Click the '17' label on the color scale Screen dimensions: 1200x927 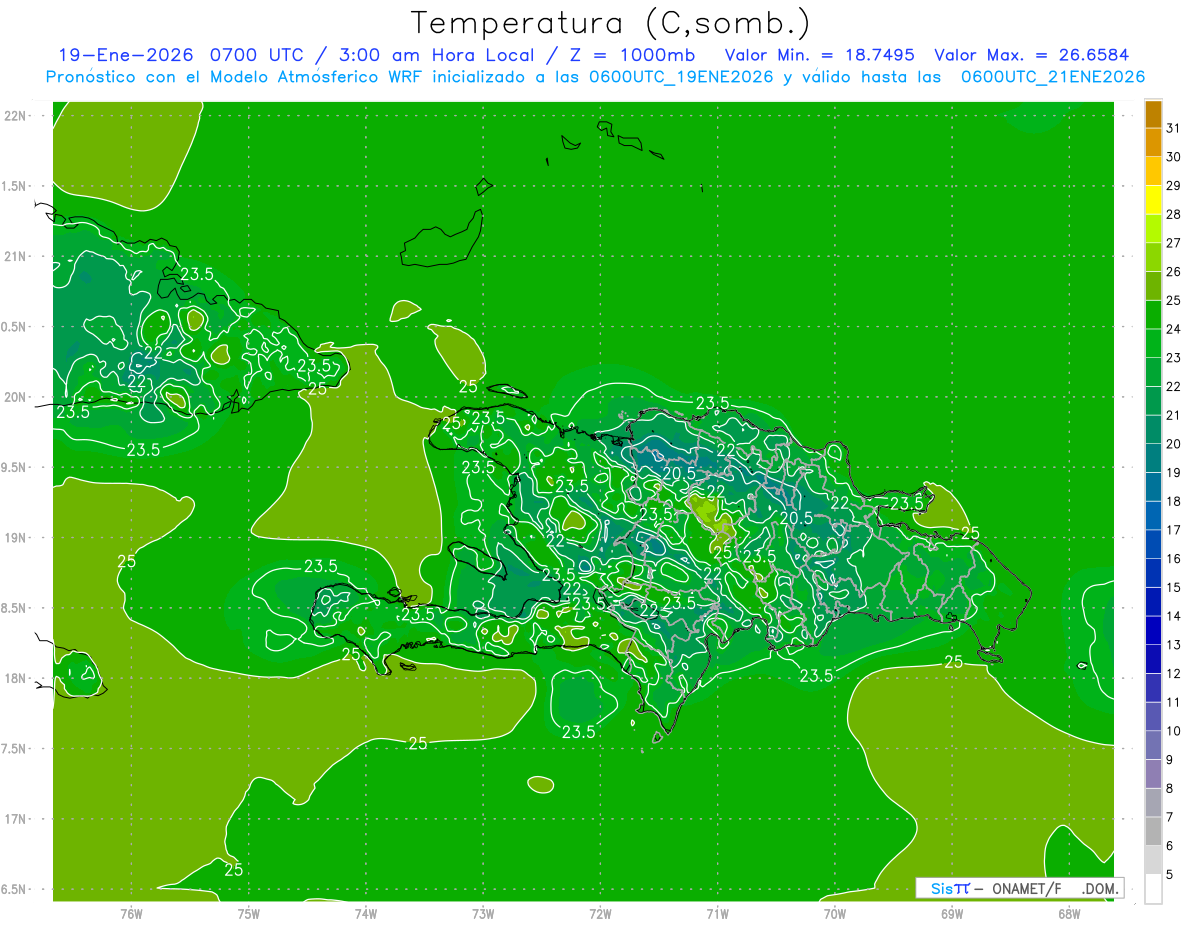click(x=1173, y=530)
